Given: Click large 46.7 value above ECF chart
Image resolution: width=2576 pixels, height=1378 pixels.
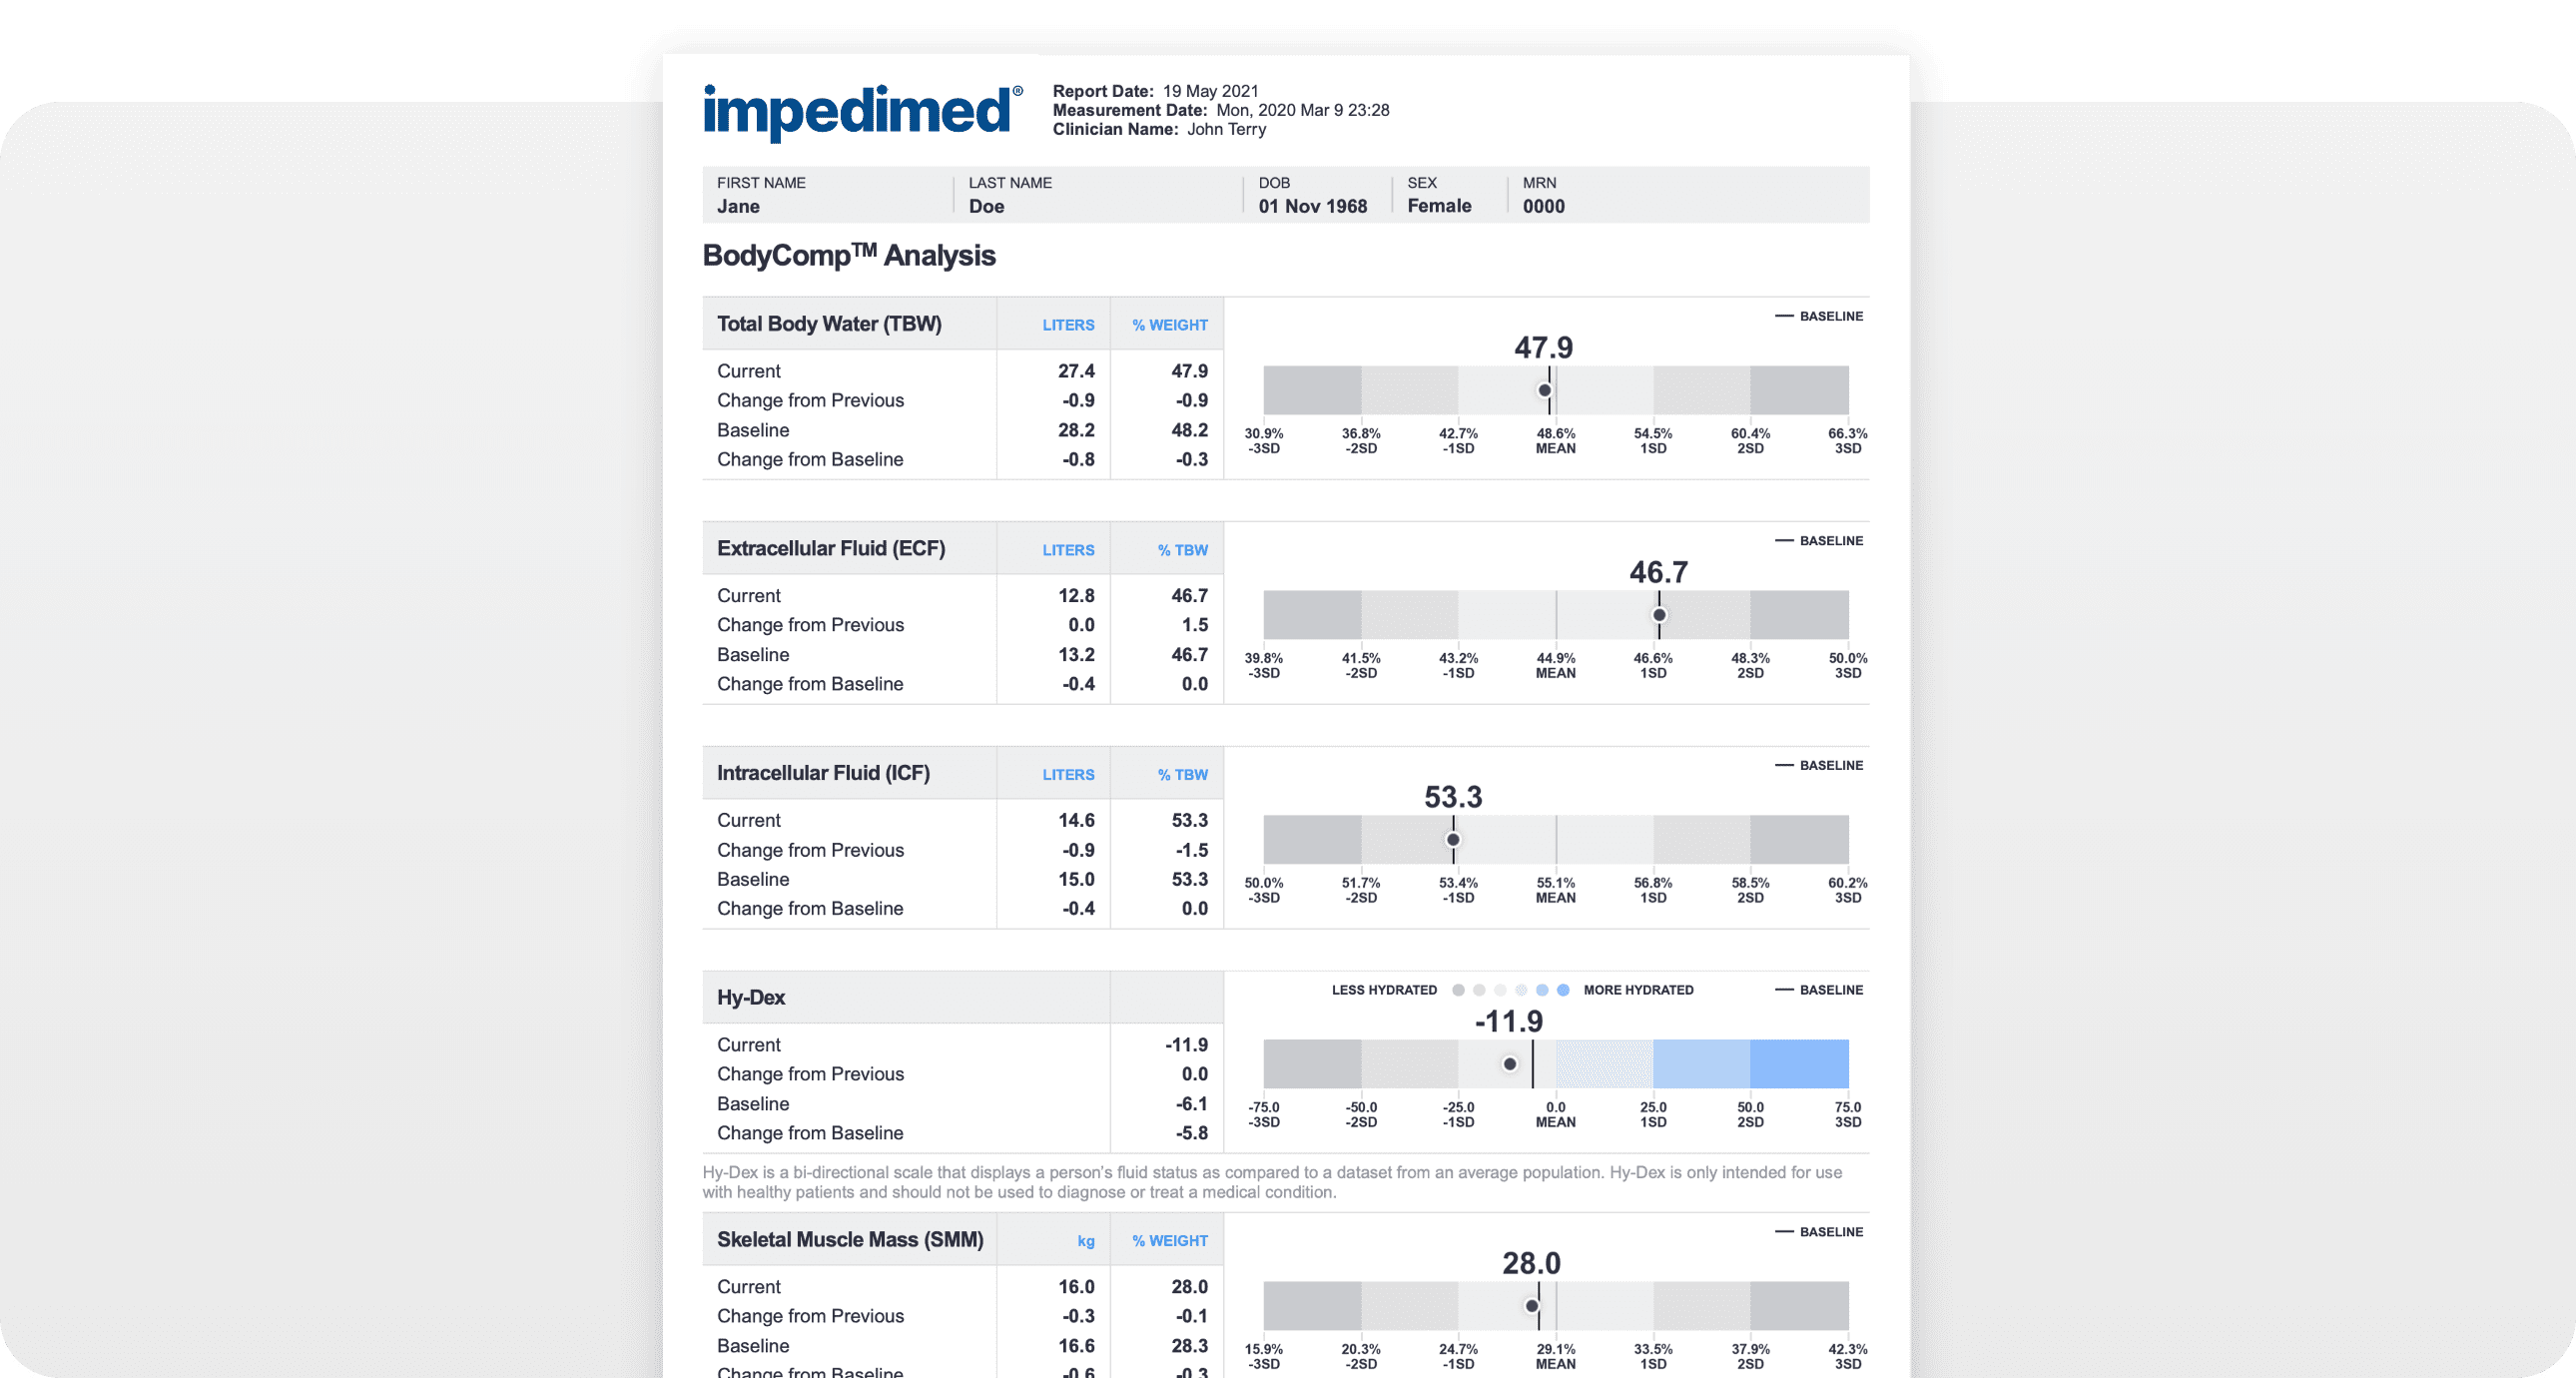Looking at the screenshot, I should click(1658, 572).
